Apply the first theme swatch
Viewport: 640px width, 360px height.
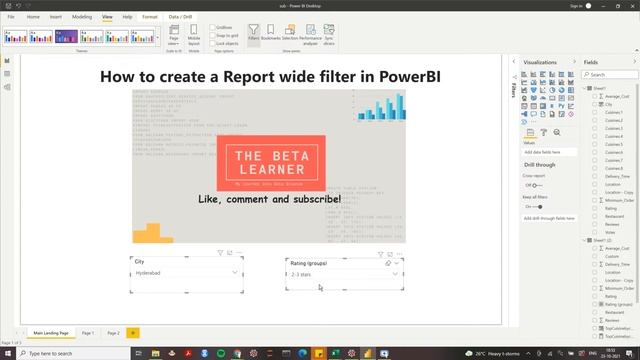[16, 37]
